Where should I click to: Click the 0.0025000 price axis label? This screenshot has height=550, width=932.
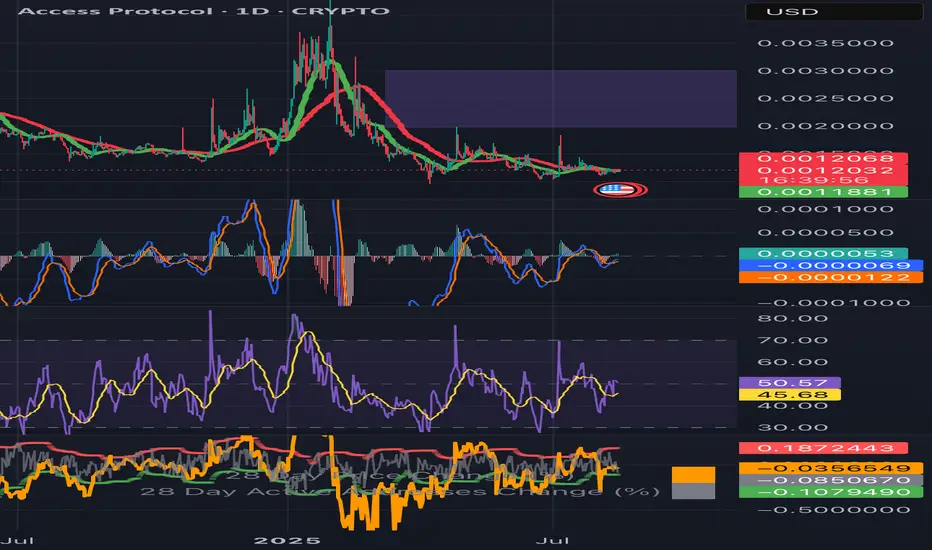coord(826,98)
